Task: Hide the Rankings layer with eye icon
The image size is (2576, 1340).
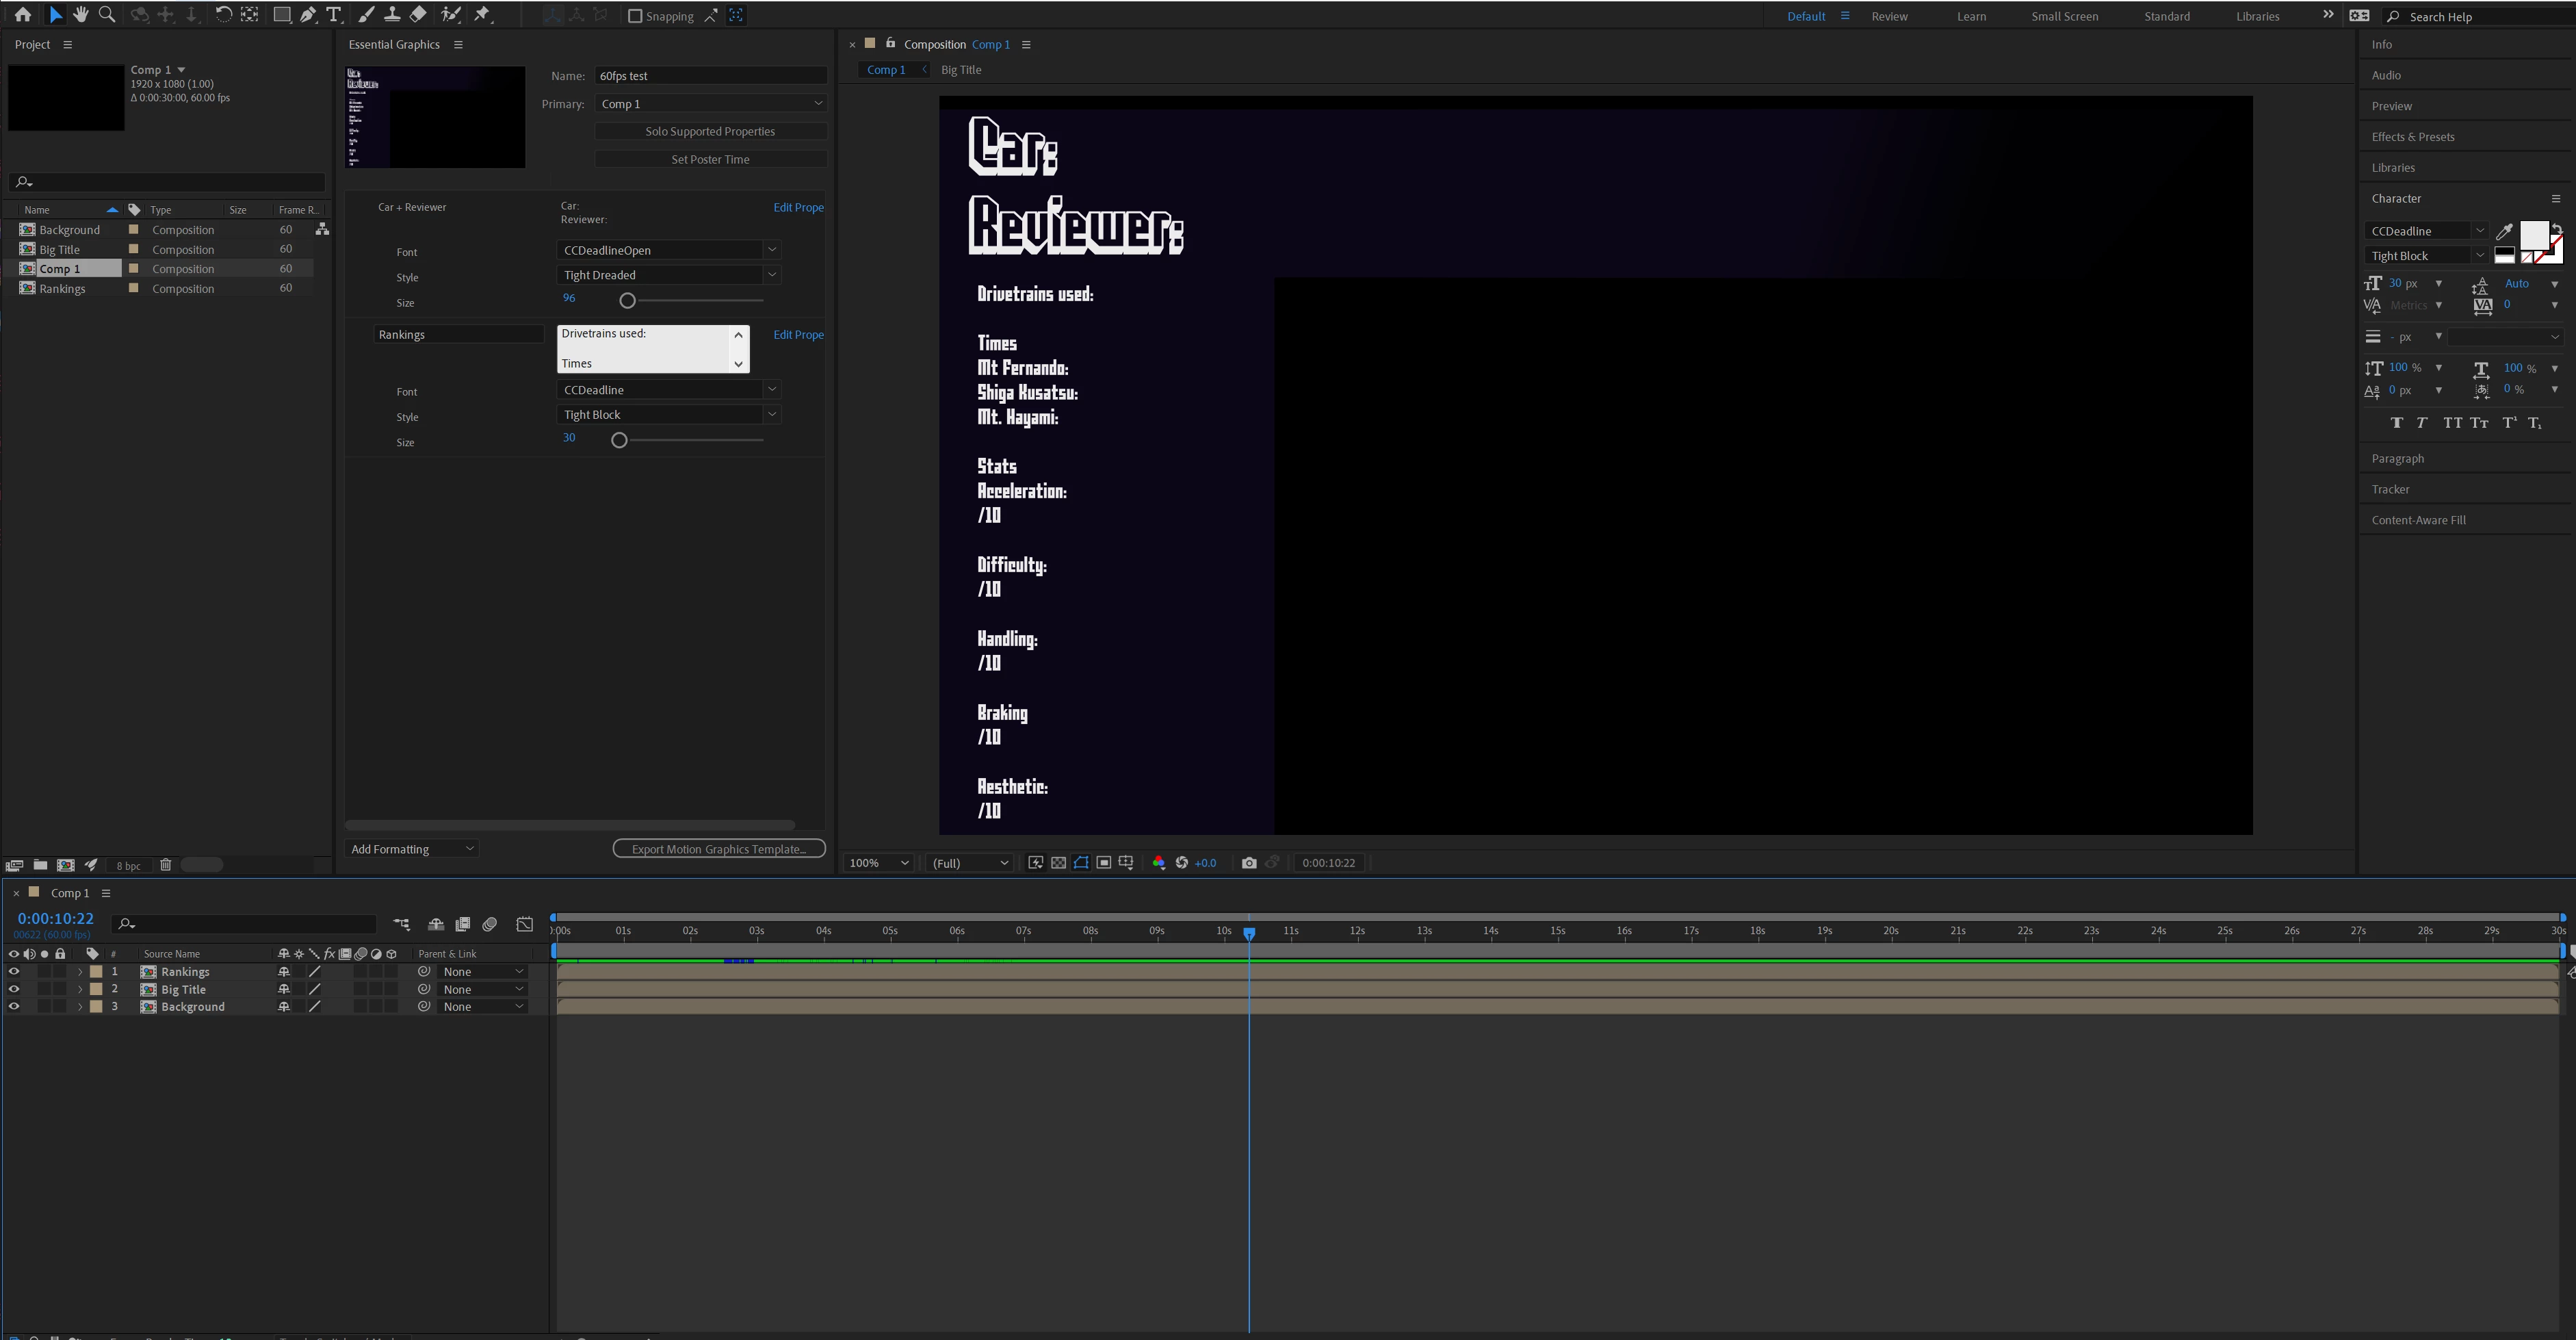Action: [x=14, y=972]
